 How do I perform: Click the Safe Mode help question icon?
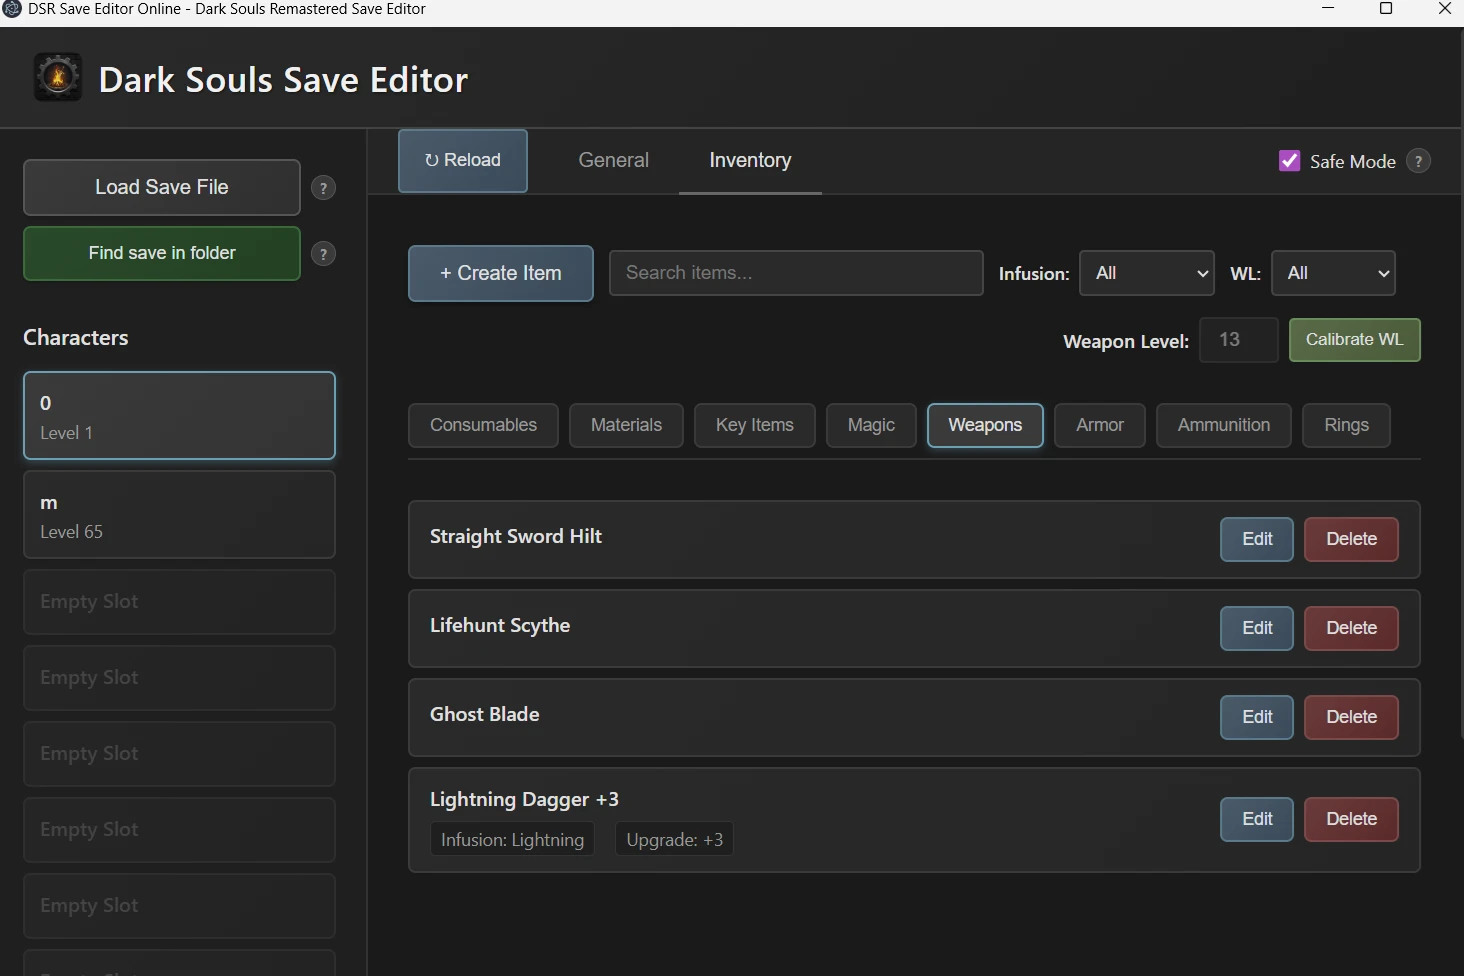(x=1418, y=161)
